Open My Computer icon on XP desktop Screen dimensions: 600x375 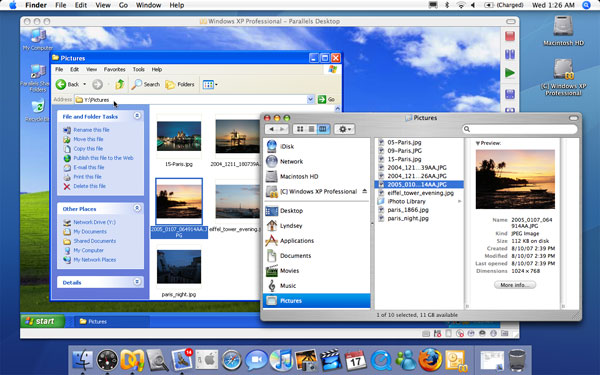point(38,39)
